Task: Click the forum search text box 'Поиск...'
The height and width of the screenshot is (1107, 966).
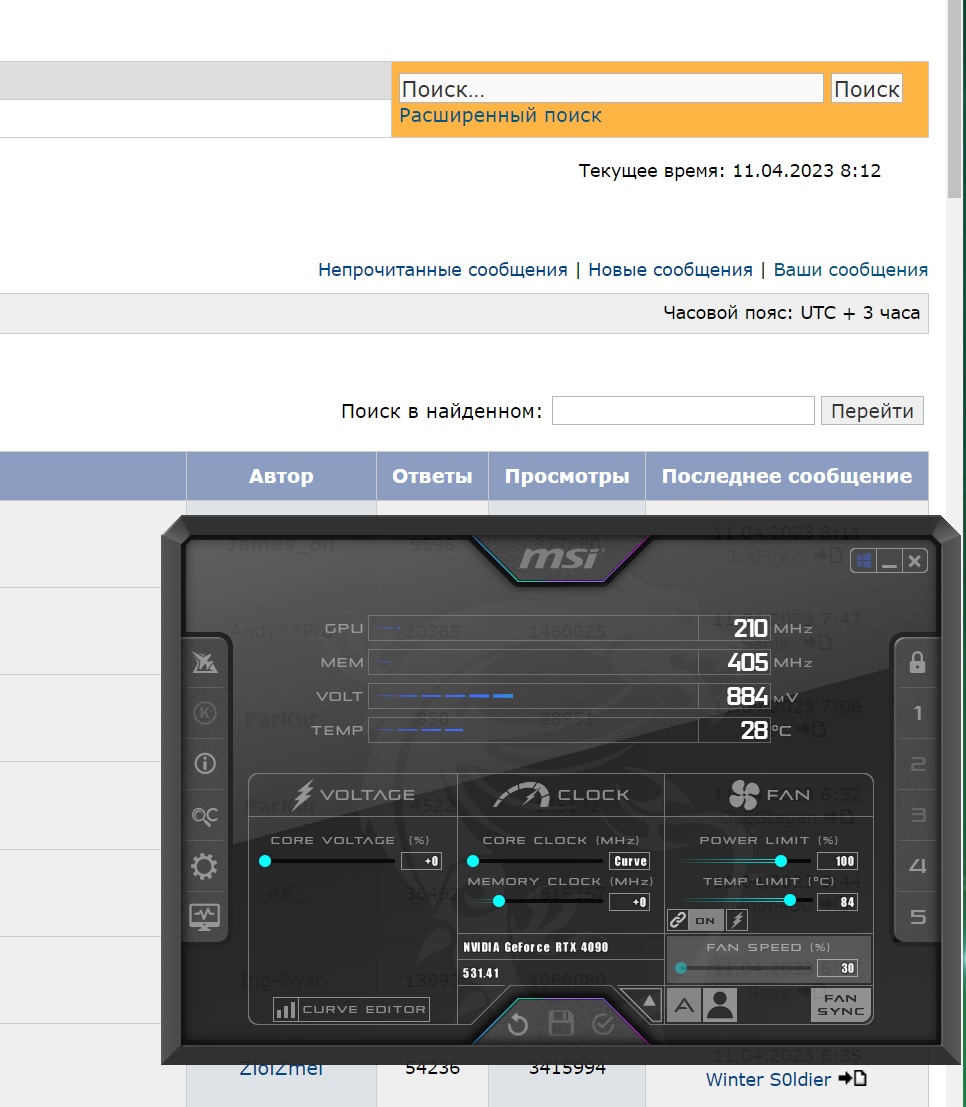Action: [x=611, y=89]
